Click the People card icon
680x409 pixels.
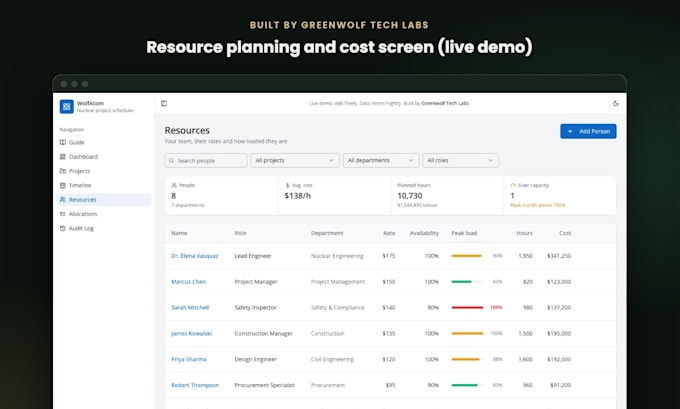(x=174, y=185)
